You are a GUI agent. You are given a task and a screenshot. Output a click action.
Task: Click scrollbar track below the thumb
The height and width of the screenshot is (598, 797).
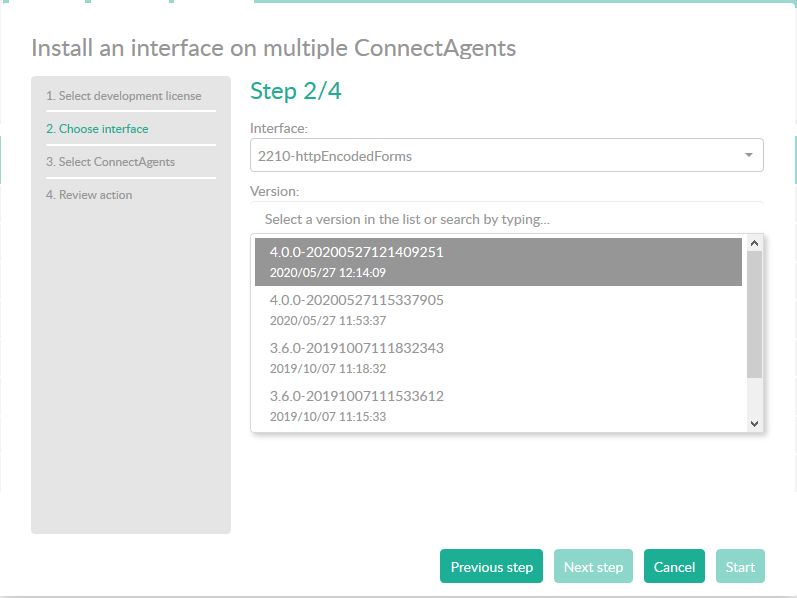(755, 398)
